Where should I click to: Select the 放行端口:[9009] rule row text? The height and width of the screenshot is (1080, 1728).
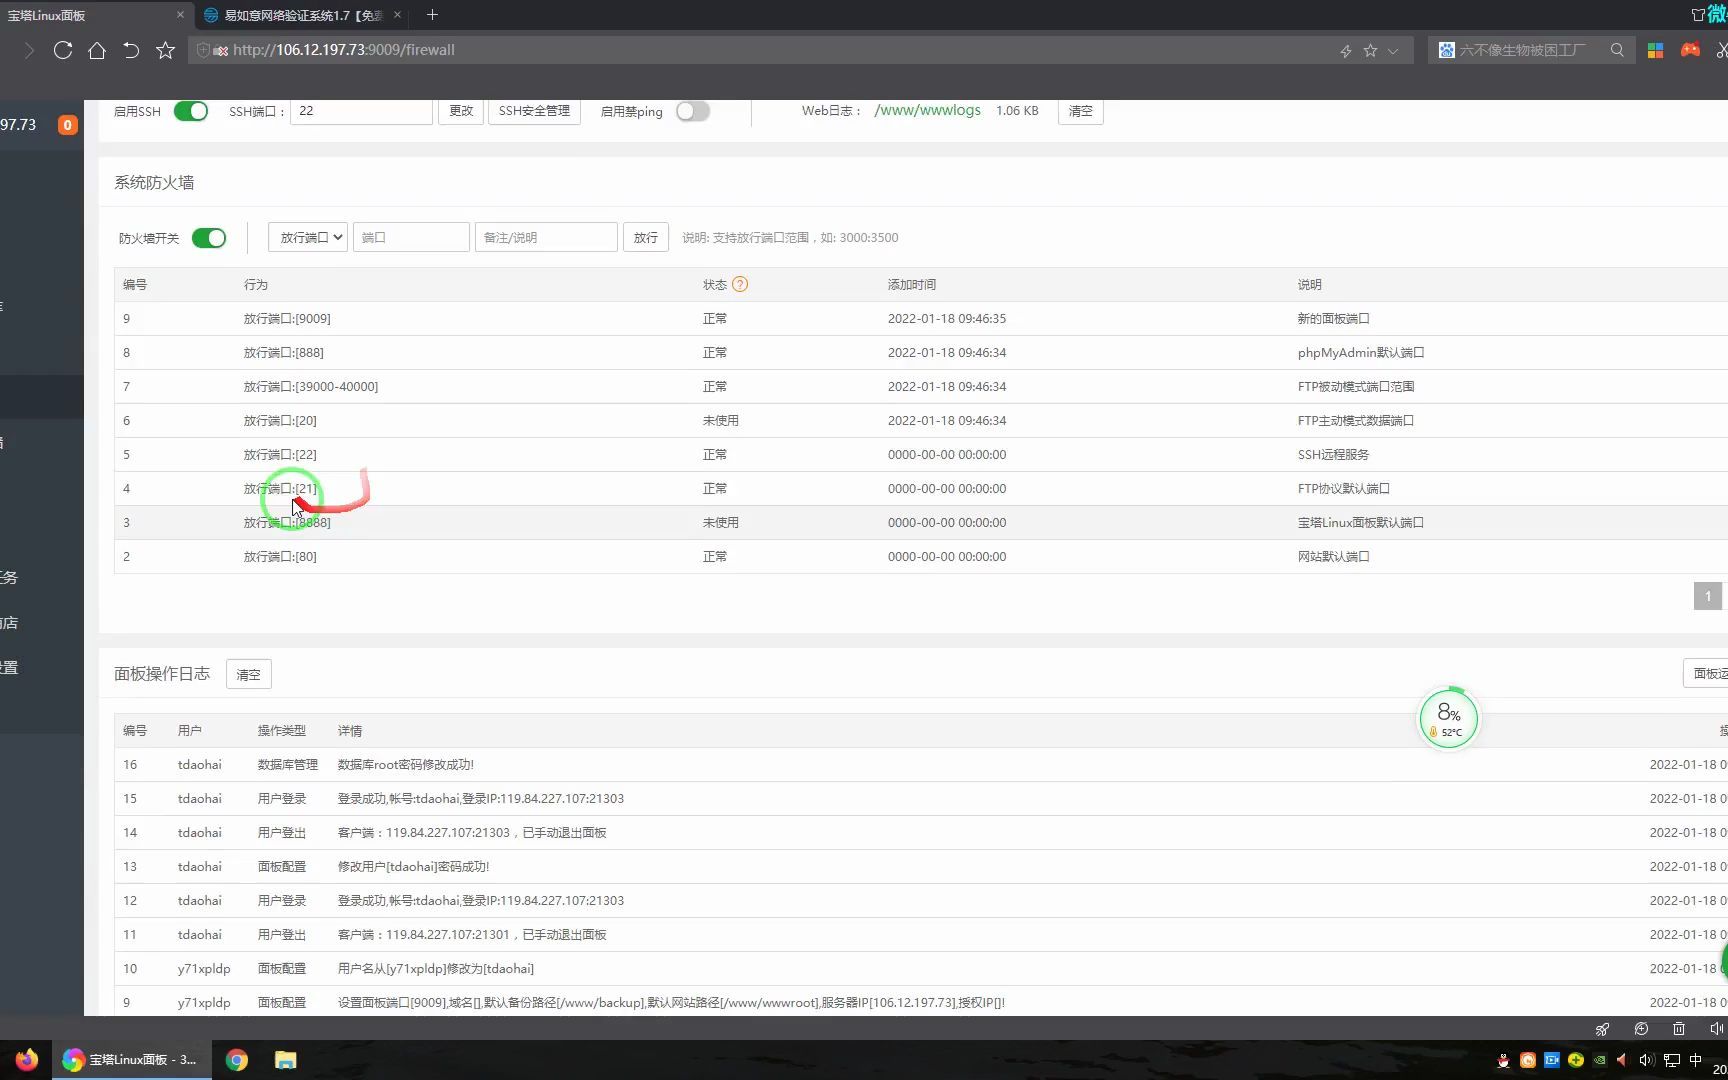[x=287, y=319]
